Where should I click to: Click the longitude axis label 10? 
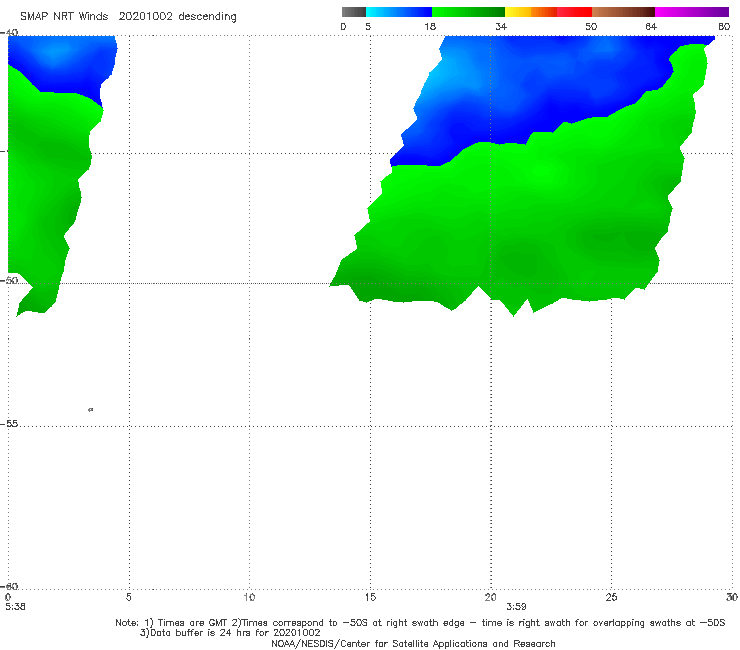249,597
